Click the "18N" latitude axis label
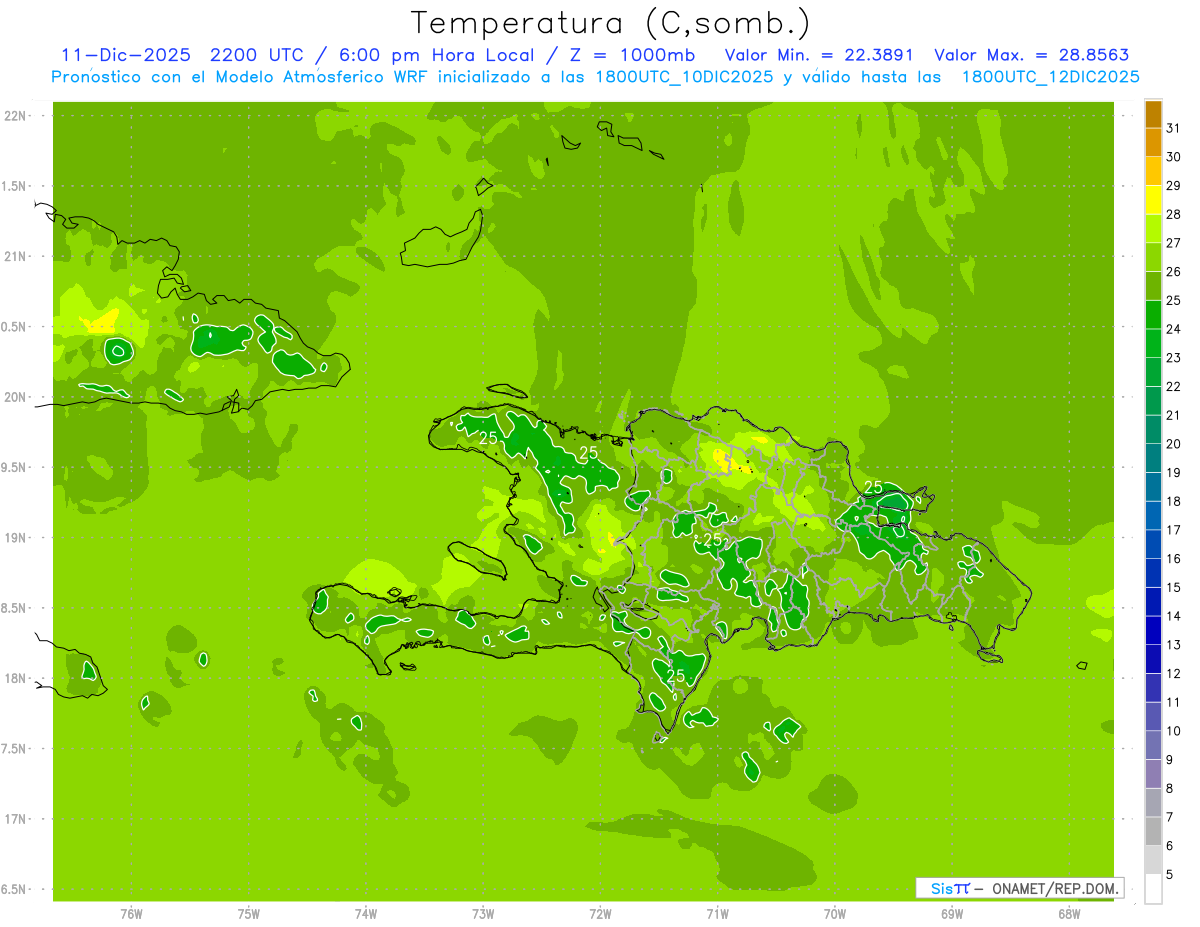1200x927 pixels. point(17,679)
